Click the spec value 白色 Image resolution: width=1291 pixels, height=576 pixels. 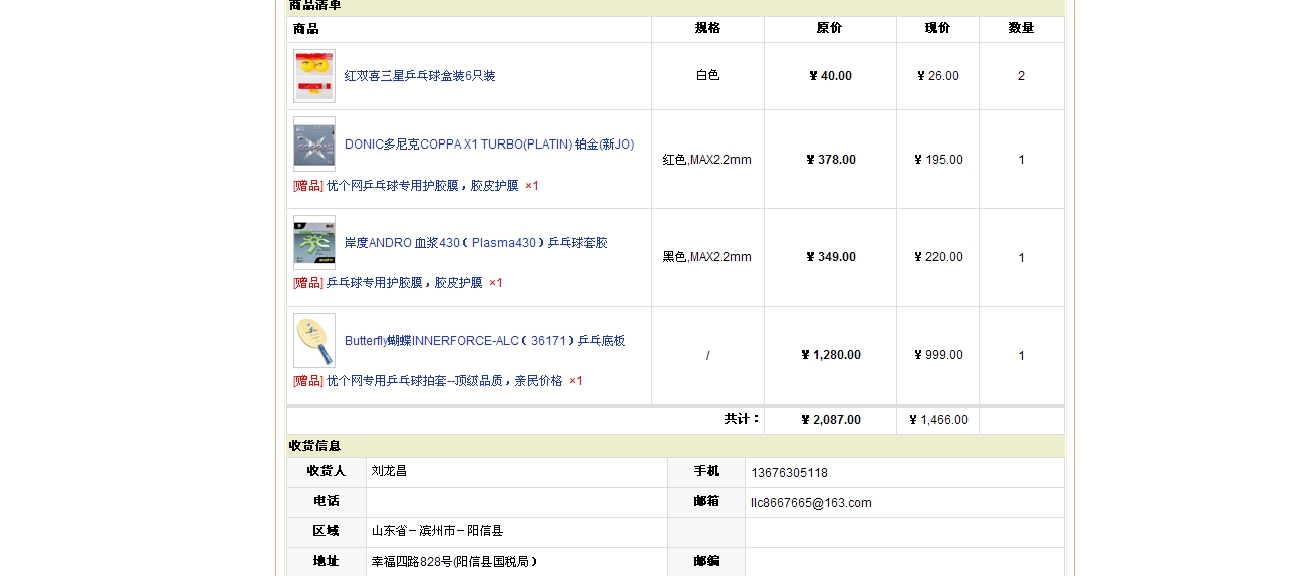[708, 75]
